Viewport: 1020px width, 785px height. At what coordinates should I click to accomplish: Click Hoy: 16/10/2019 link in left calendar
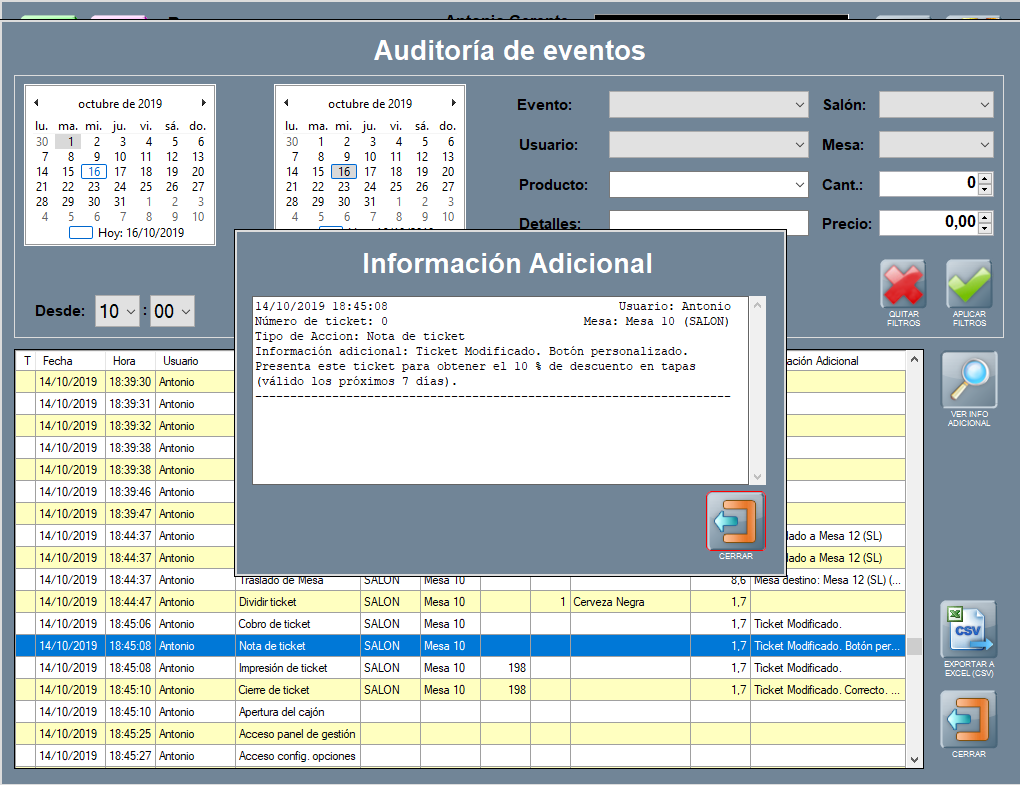click(x=140, y=233)
